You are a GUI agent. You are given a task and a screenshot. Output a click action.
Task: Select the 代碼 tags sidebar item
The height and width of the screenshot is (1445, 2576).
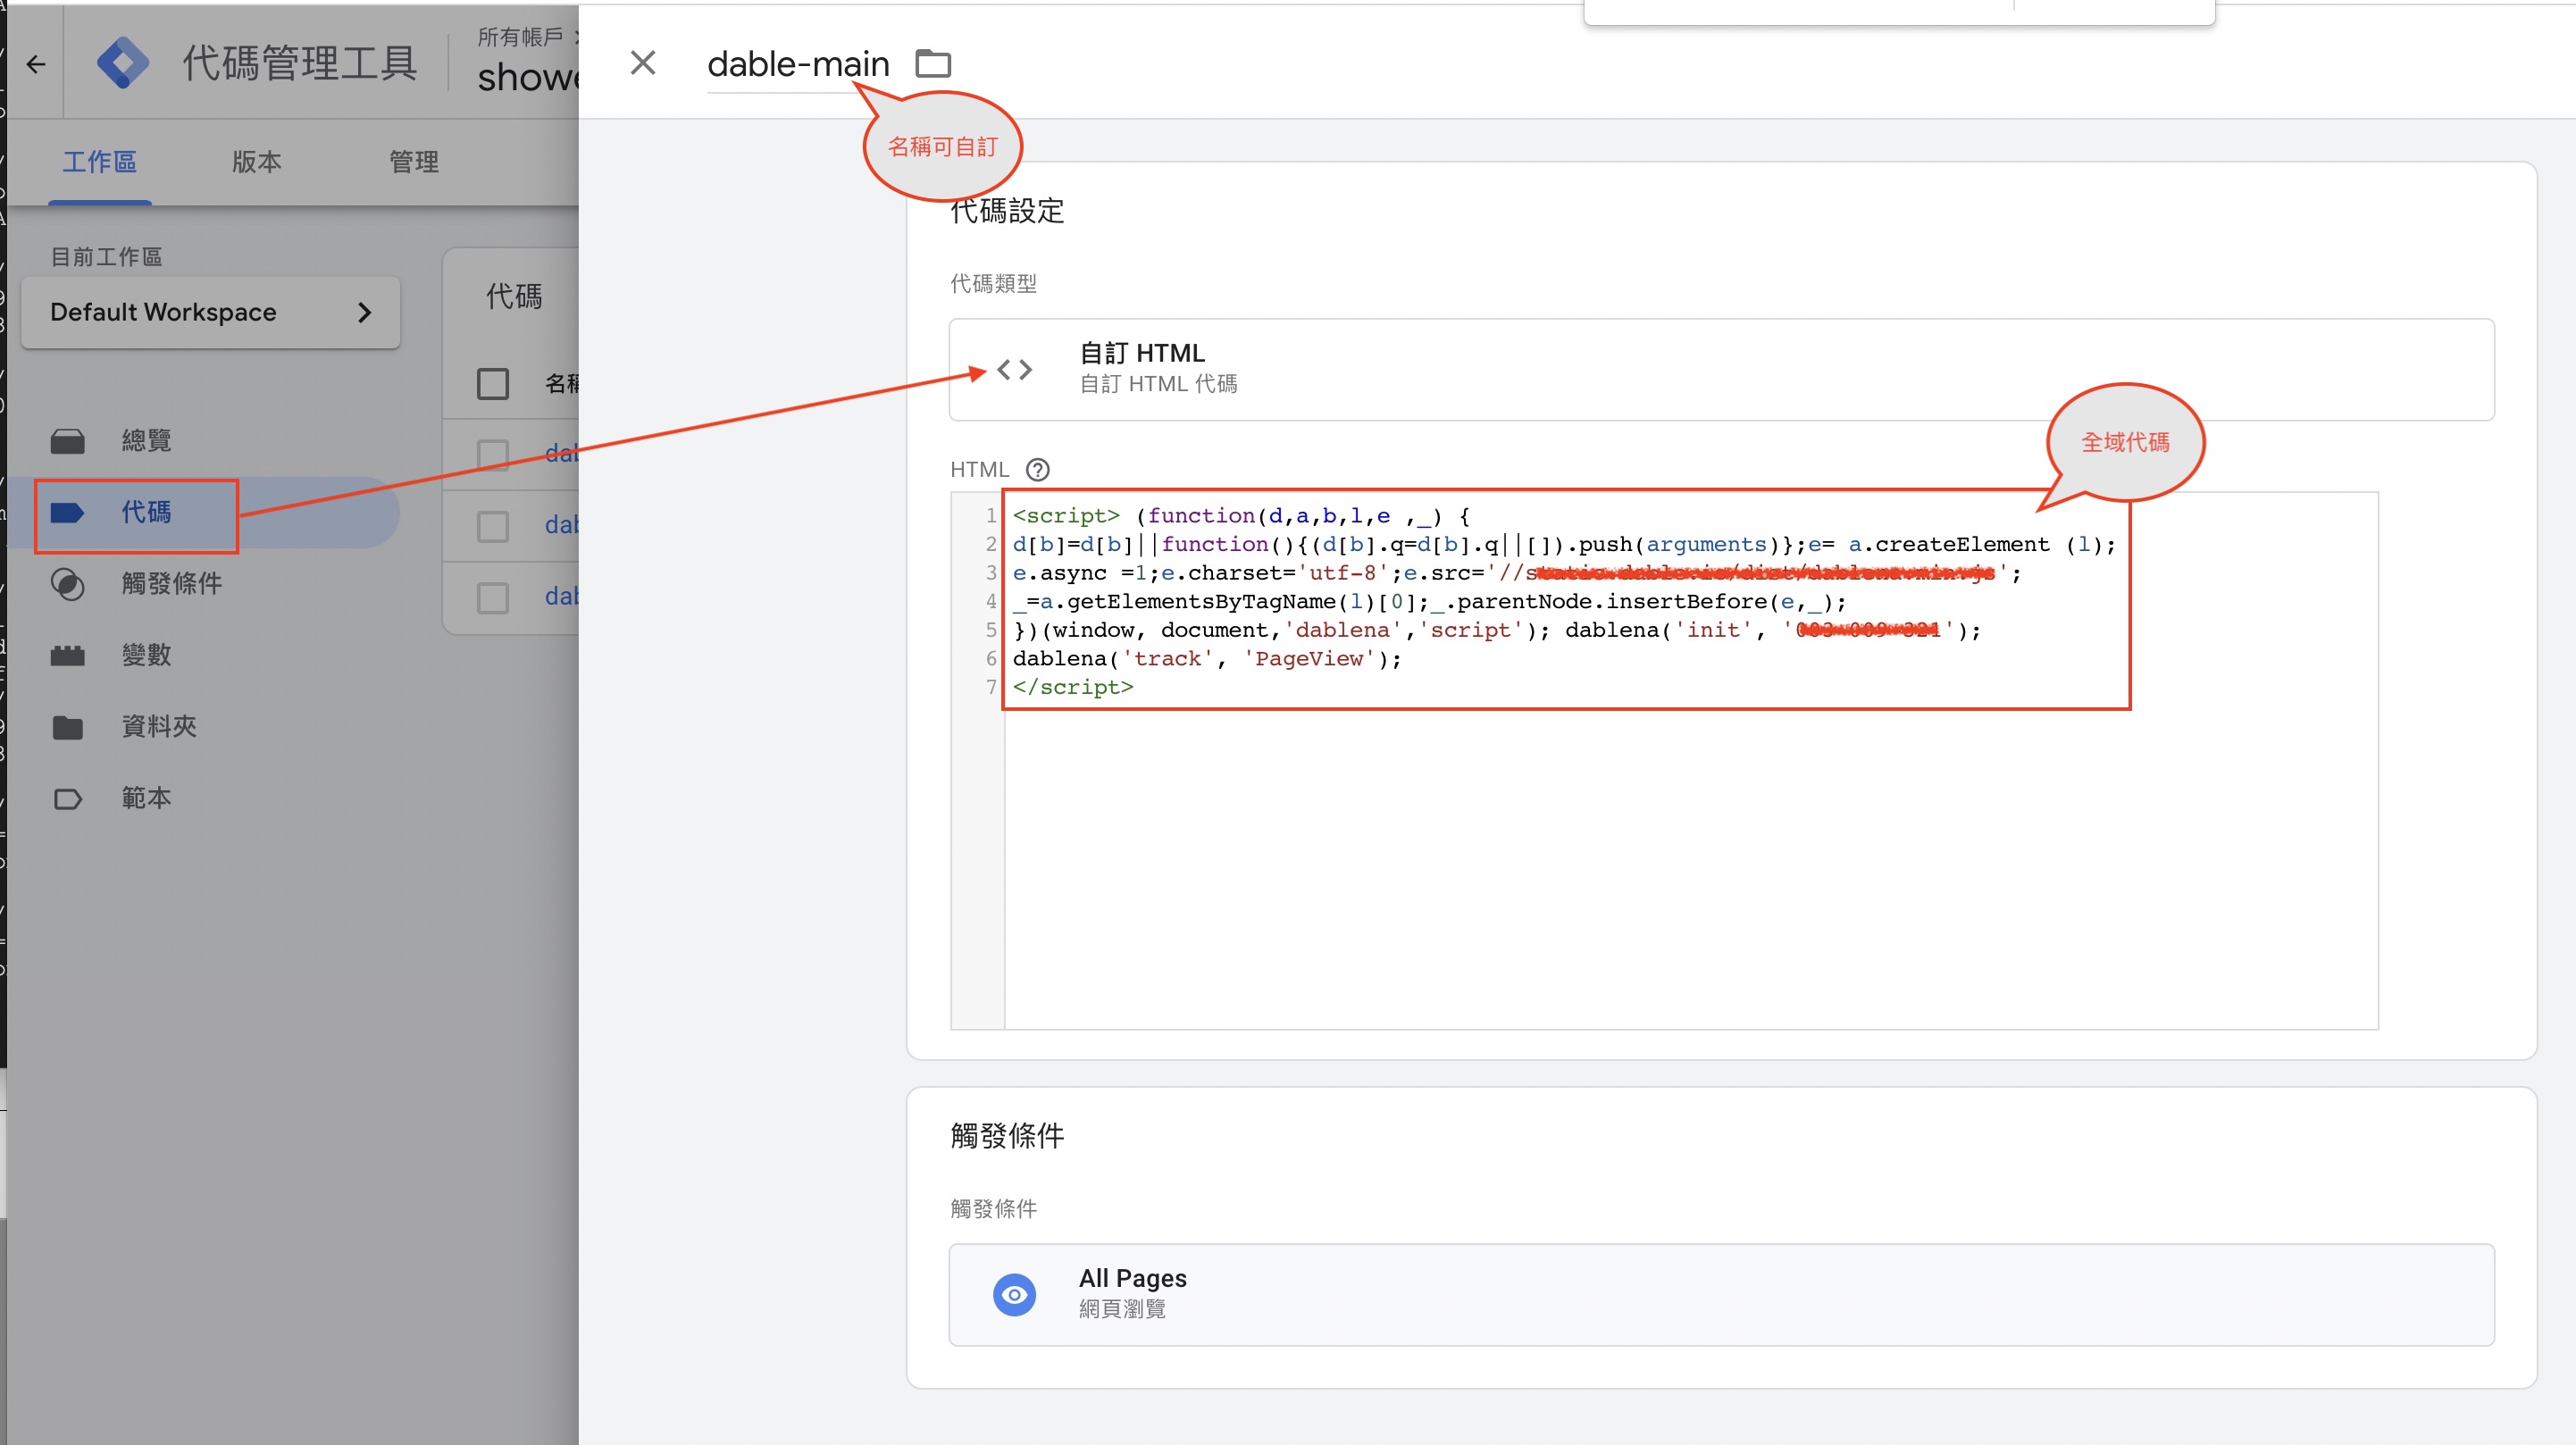tap(146, 513)
